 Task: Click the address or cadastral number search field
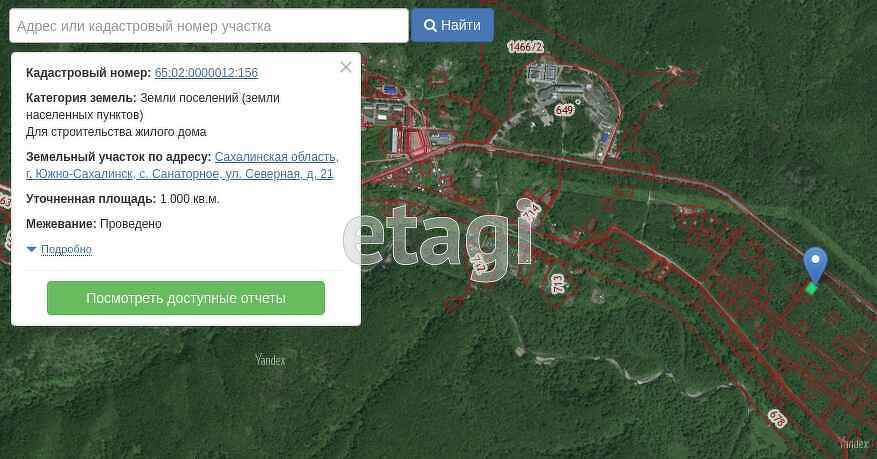click(x=209, y=26)
